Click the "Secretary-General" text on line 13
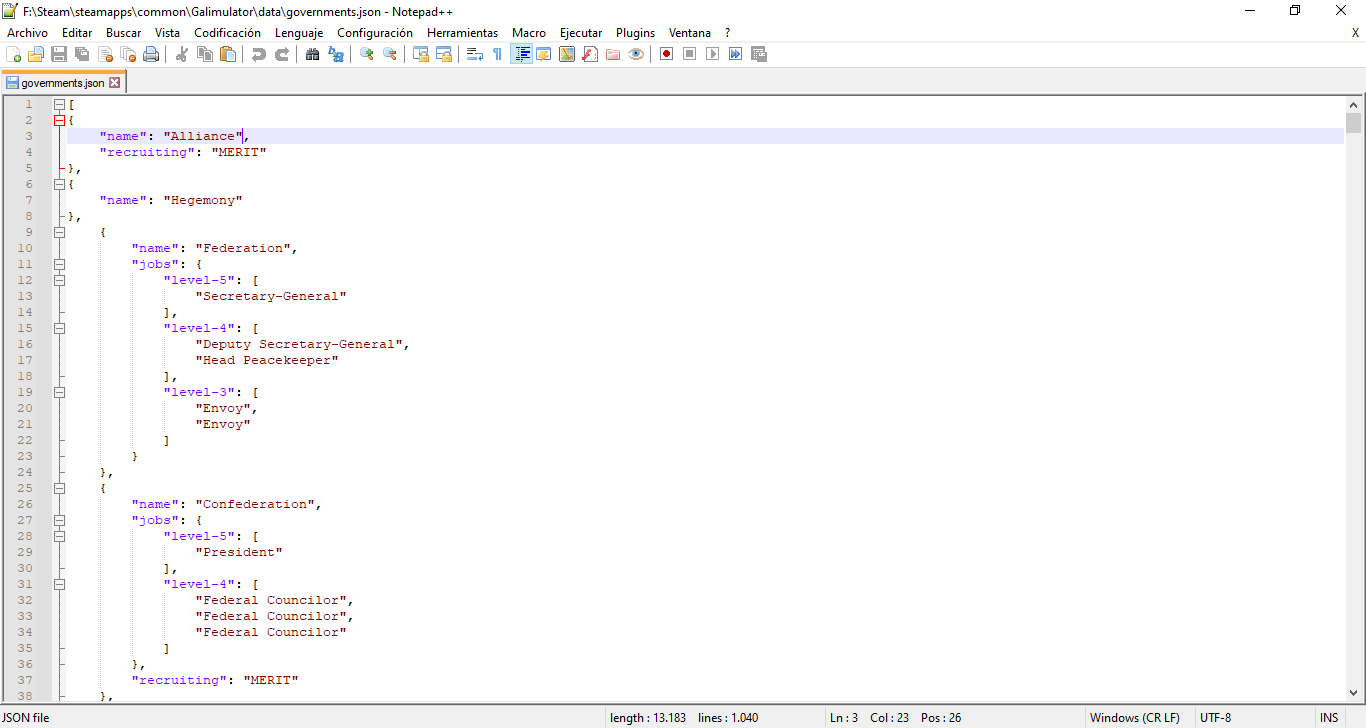The image size is (1366, 728). tap(271, 296)
